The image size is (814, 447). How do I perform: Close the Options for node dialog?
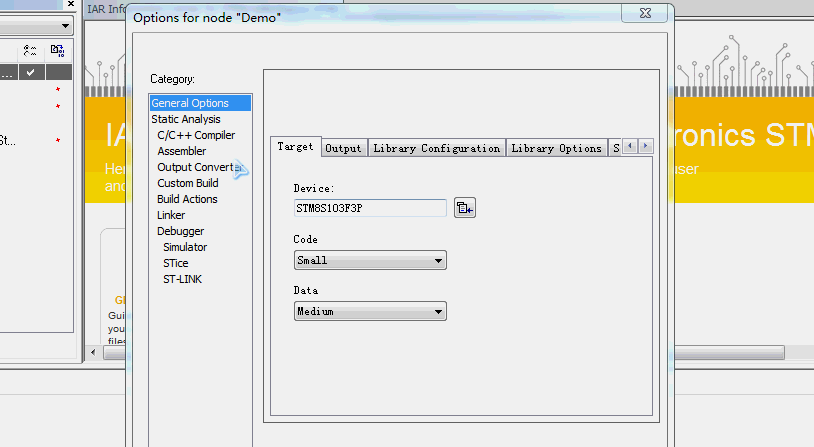(x=645, y=13)
